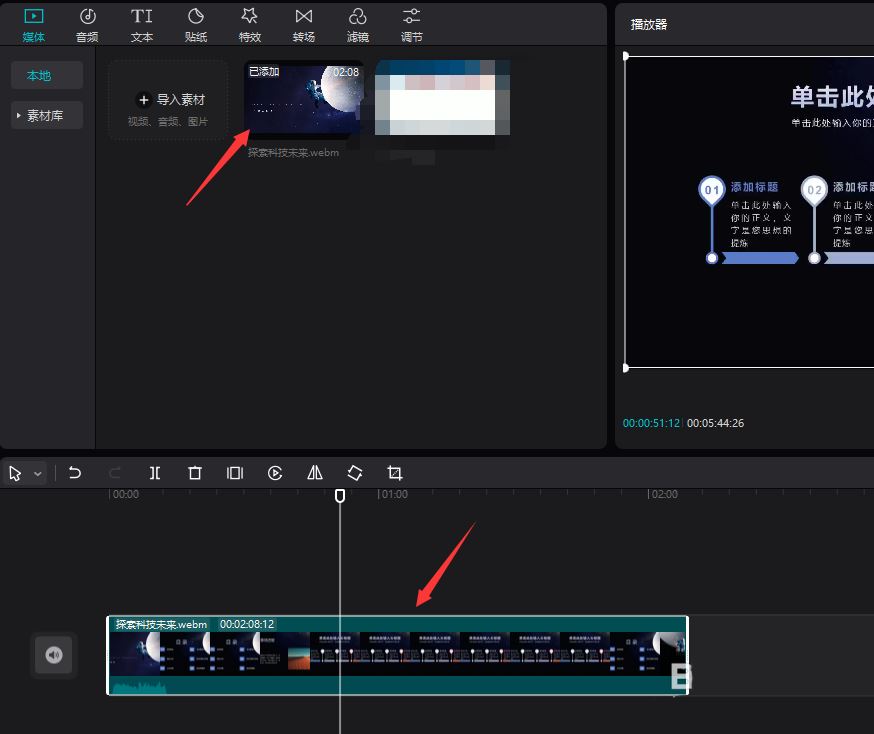Switch to the 转场 transitions tab

coord(304,25)
